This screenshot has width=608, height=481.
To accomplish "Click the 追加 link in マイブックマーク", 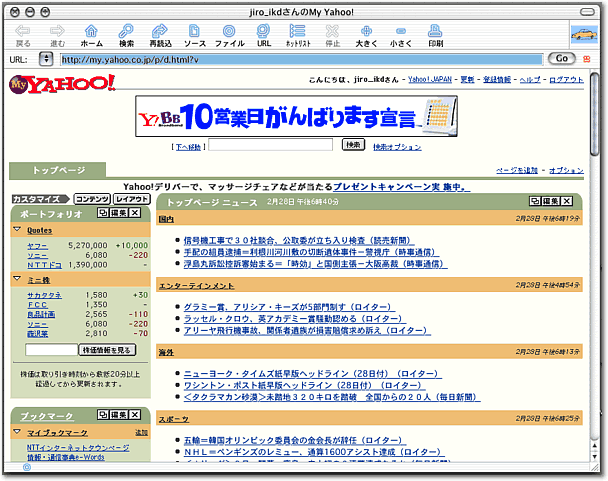I will (x=141, y=432).
